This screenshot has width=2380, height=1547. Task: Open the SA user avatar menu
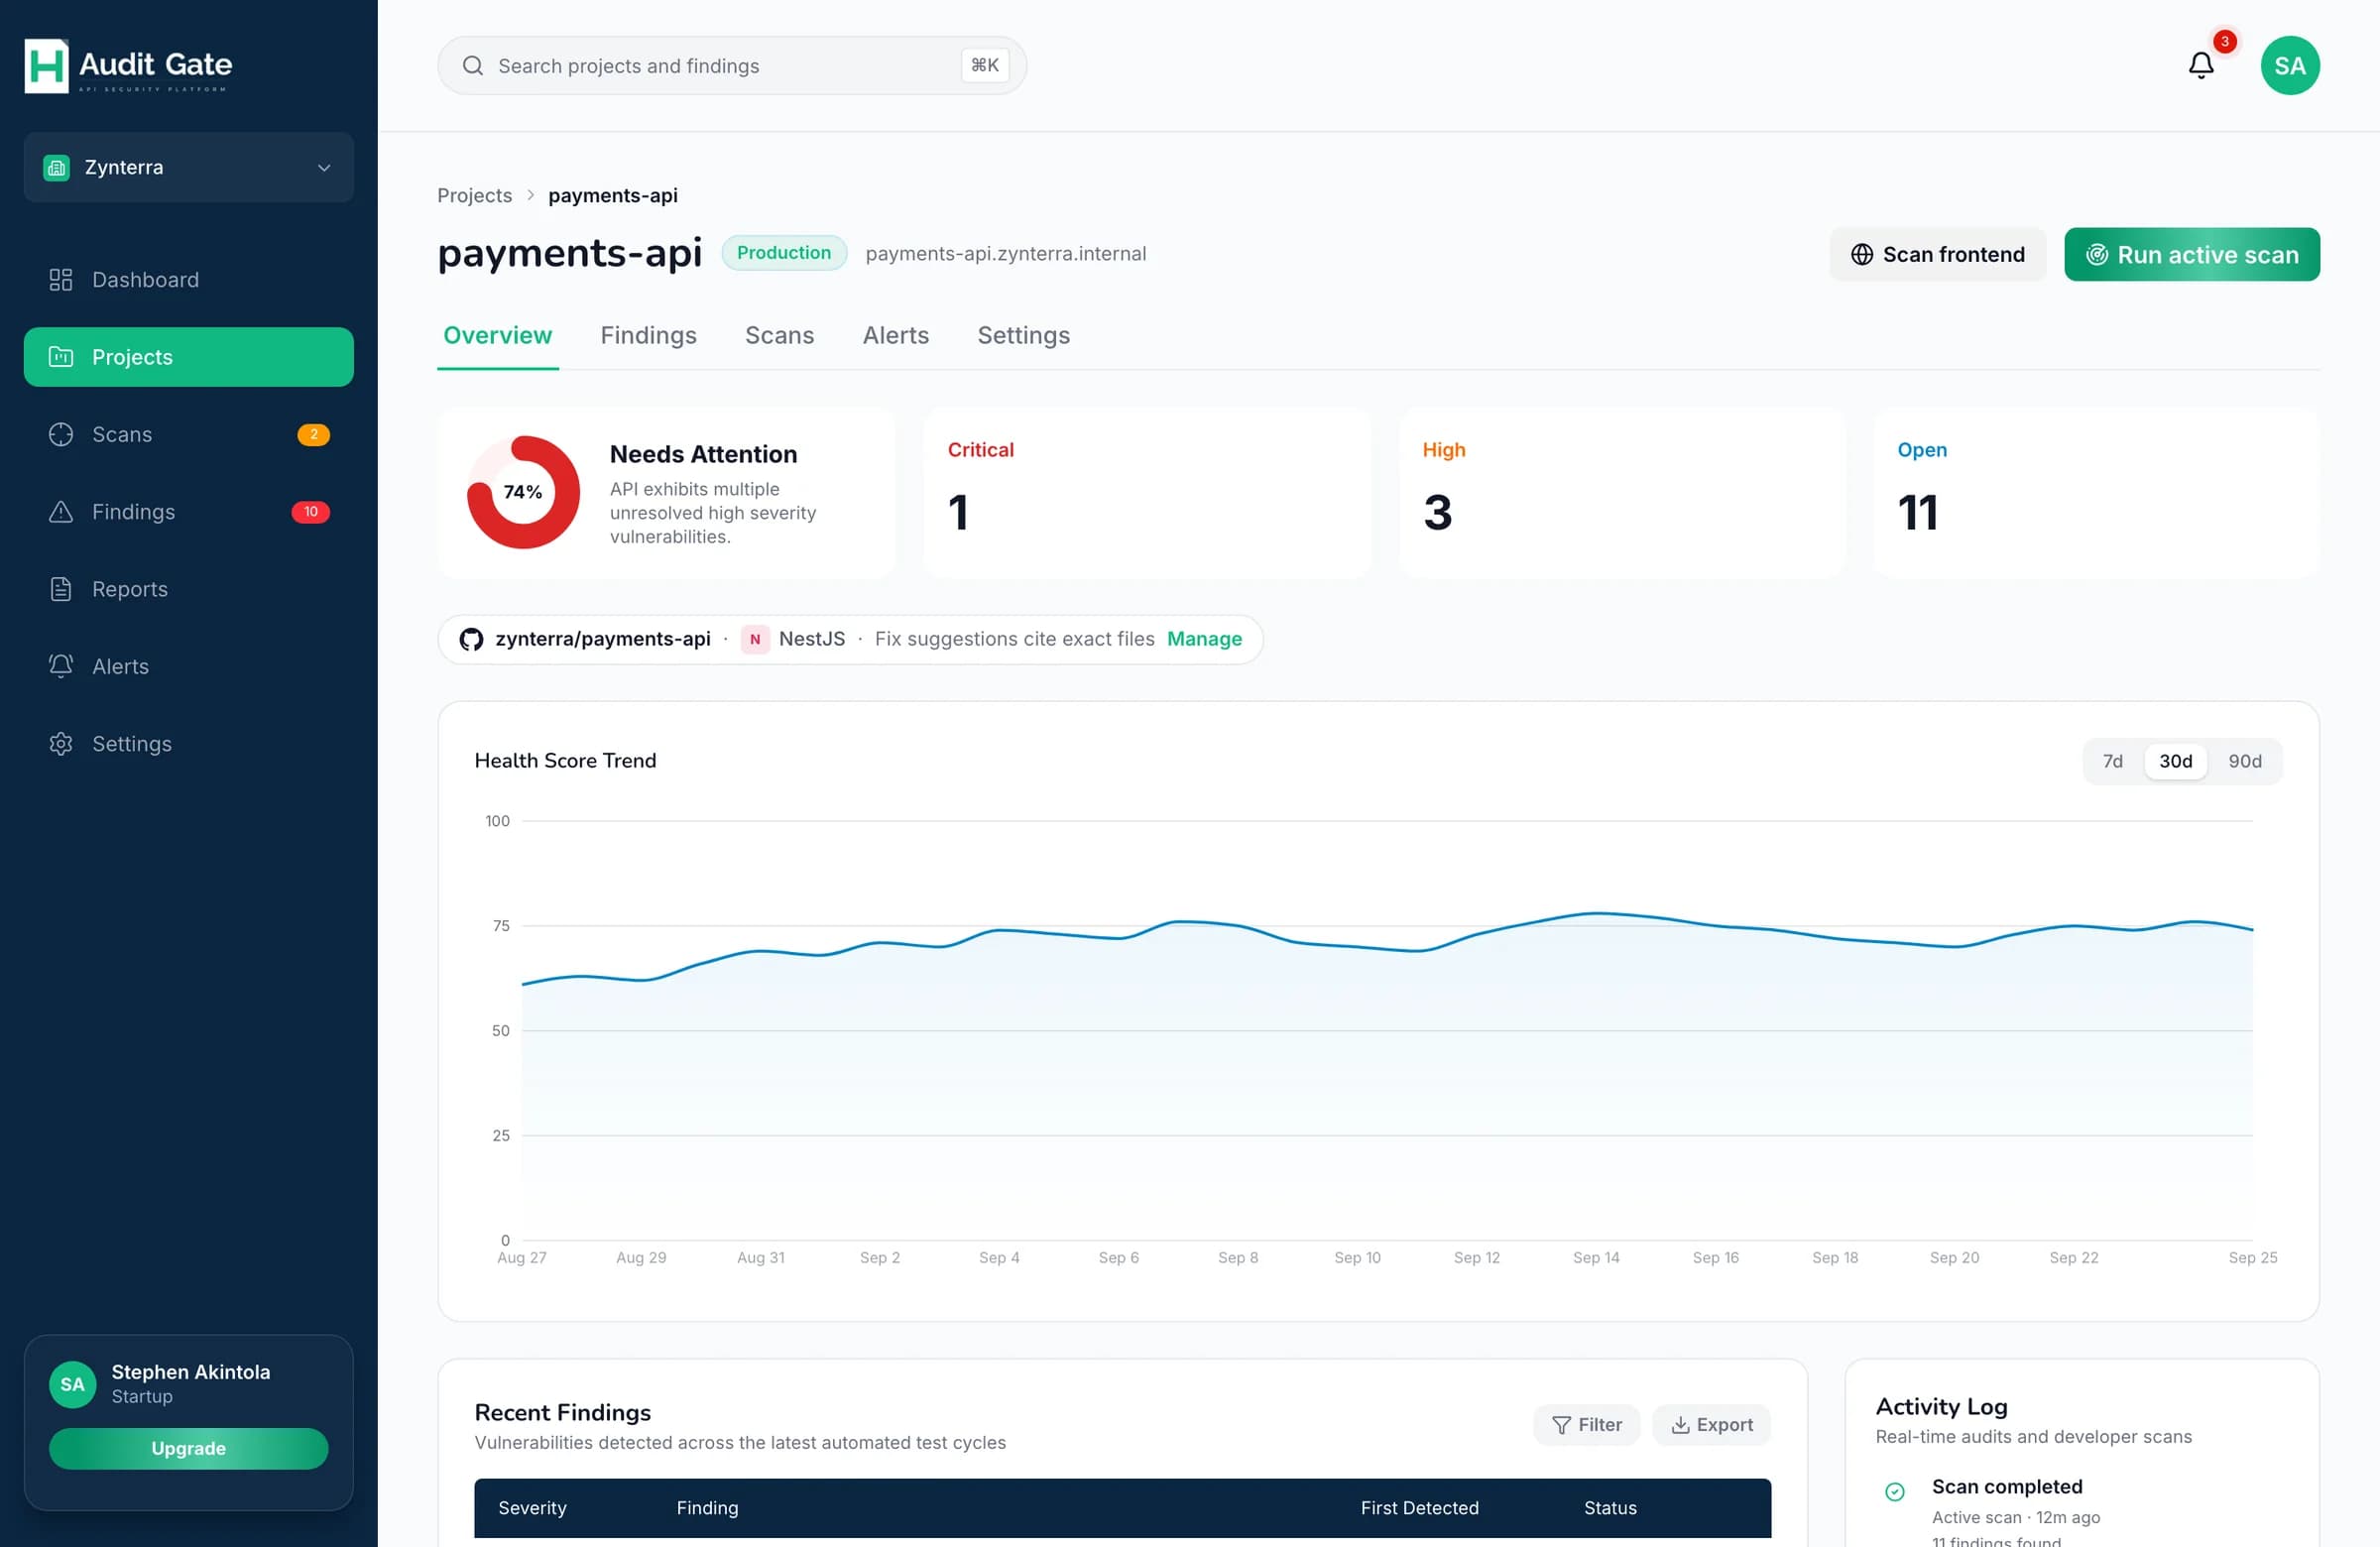2290,66
